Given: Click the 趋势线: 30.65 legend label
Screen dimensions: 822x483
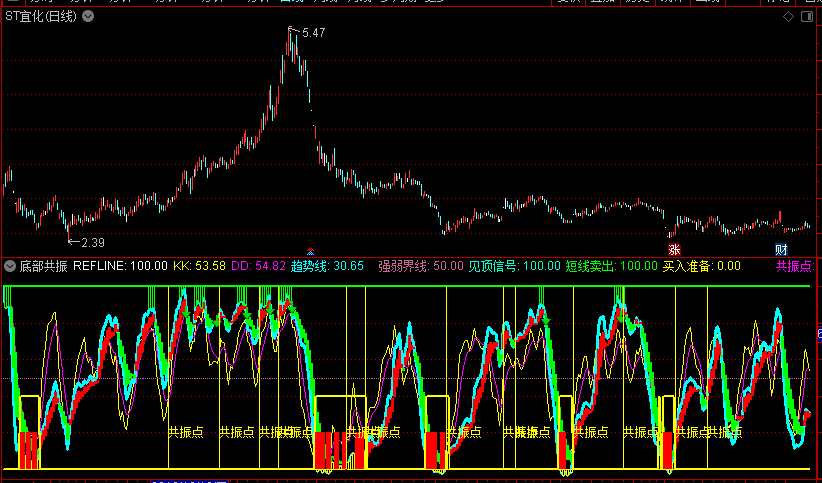Looking at the screenshot, I should coord(328,266).
